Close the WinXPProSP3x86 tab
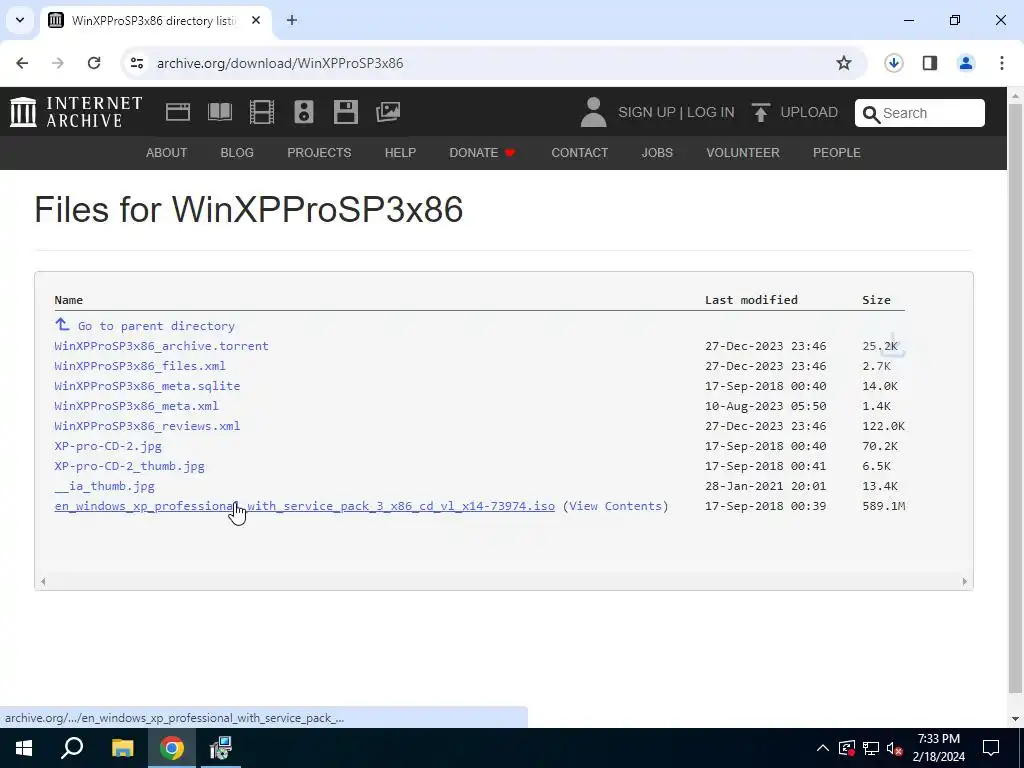Image resolution: width=1024 pixels, height=768 pixels. click(x=256, y=20)
